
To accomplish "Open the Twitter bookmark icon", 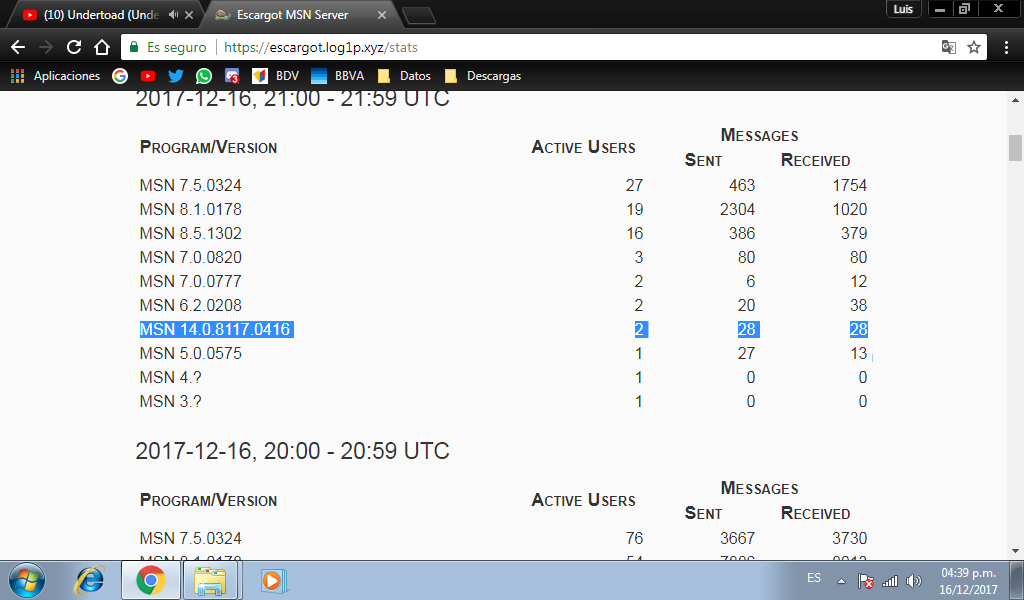I will click(x=176, y=76).
